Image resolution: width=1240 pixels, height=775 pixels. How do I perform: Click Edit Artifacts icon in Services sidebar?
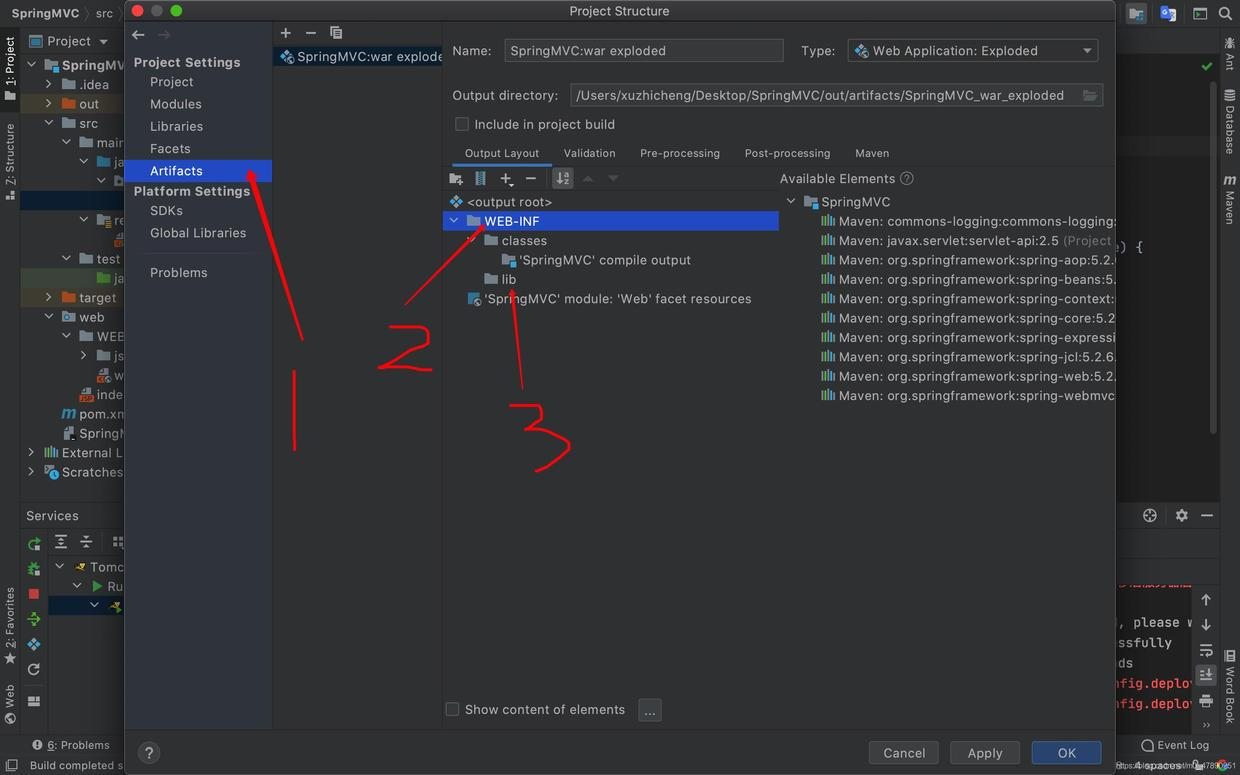tap(34, 644)
